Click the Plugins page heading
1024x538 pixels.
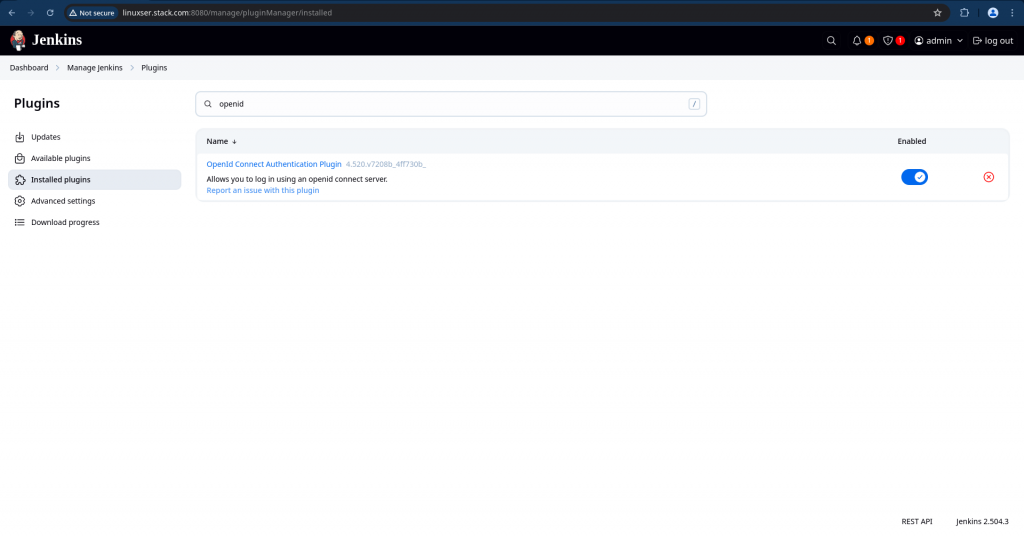coord(37,103)
